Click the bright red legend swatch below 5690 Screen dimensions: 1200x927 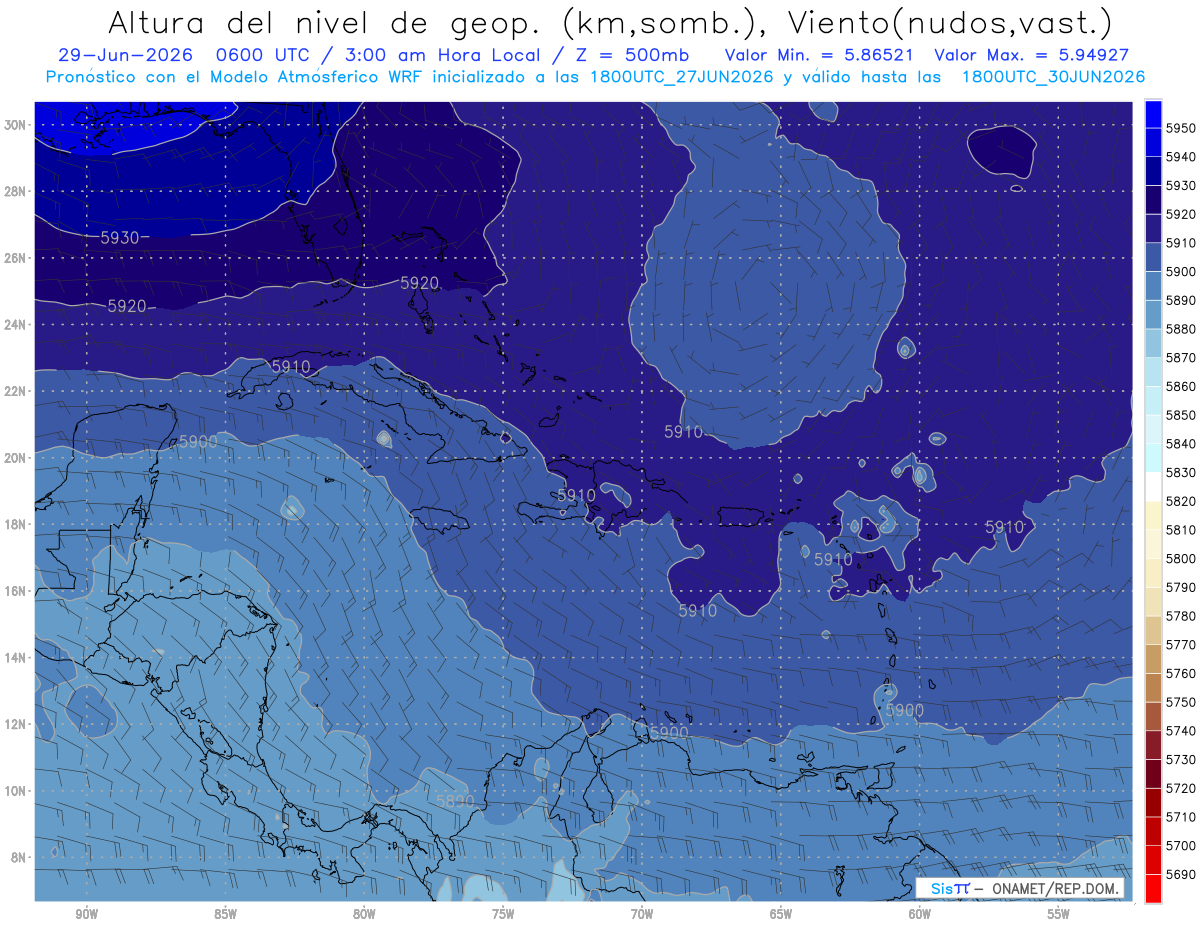[1153, 888]
